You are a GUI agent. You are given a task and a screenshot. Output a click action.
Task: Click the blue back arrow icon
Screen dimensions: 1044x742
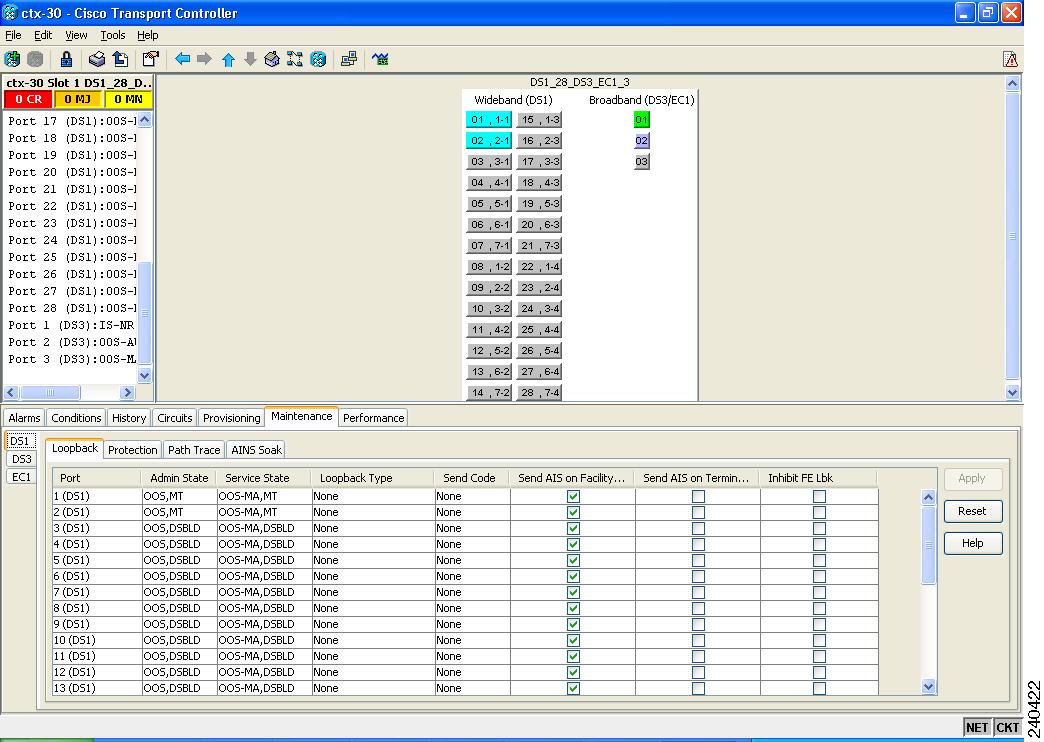[x=182, y=59]
